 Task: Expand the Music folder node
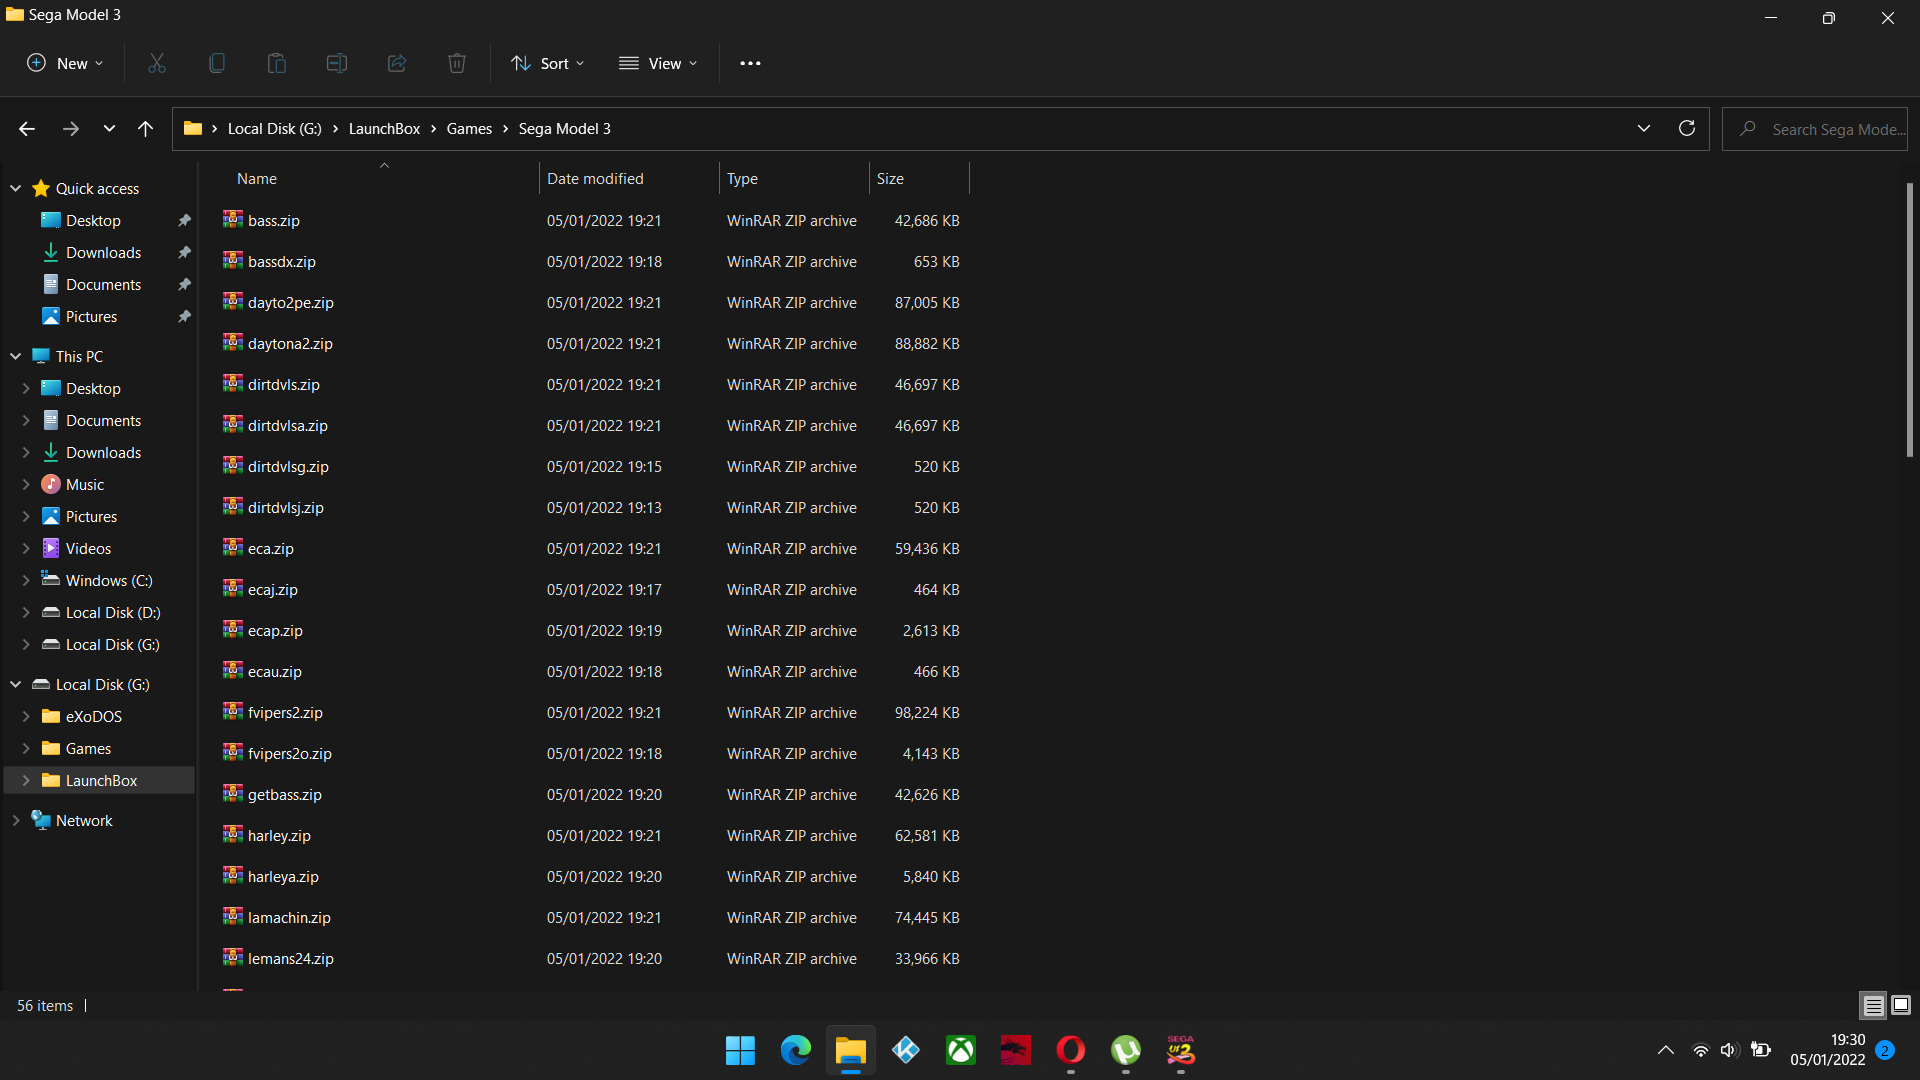(x=26, y=484)
